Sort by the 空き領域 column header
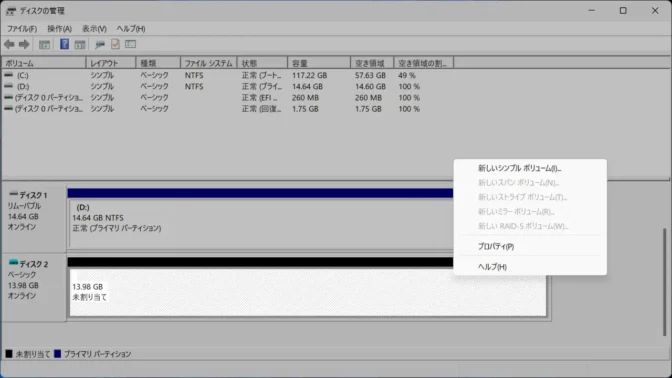672x378 pixels. click(x=372, y=63)
